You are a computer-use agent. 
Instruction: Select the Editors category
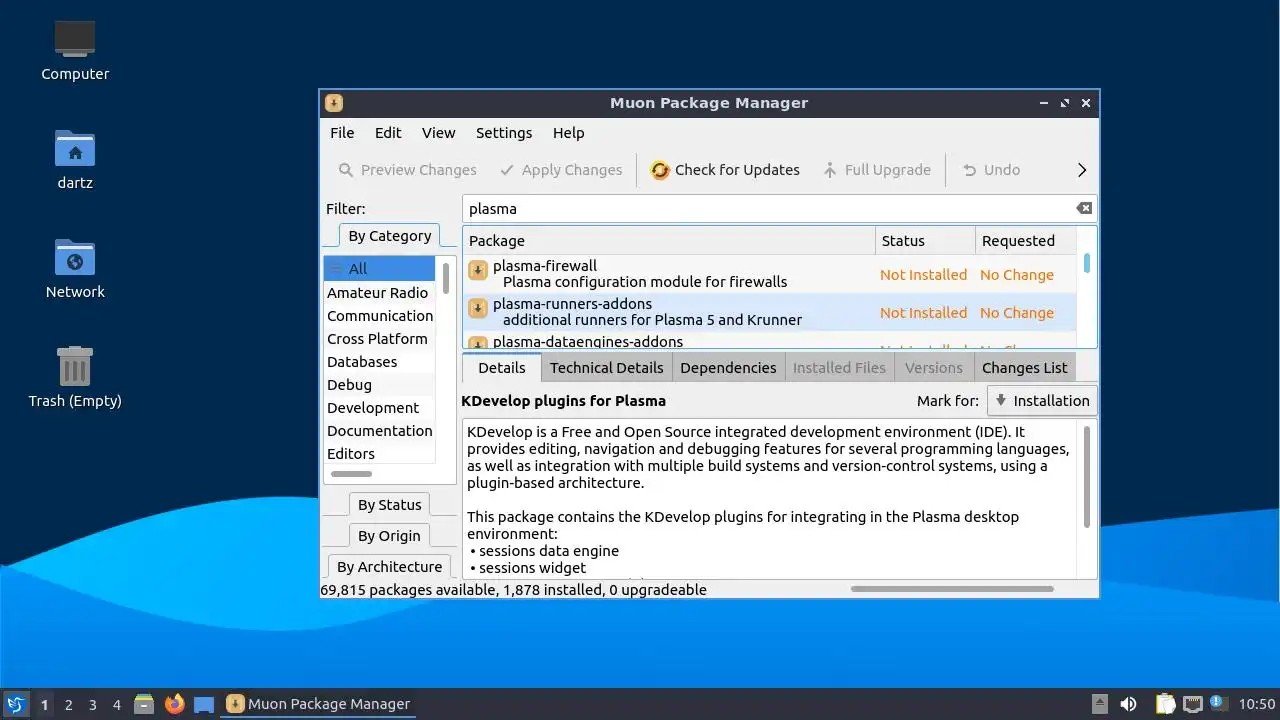point(379,454)
